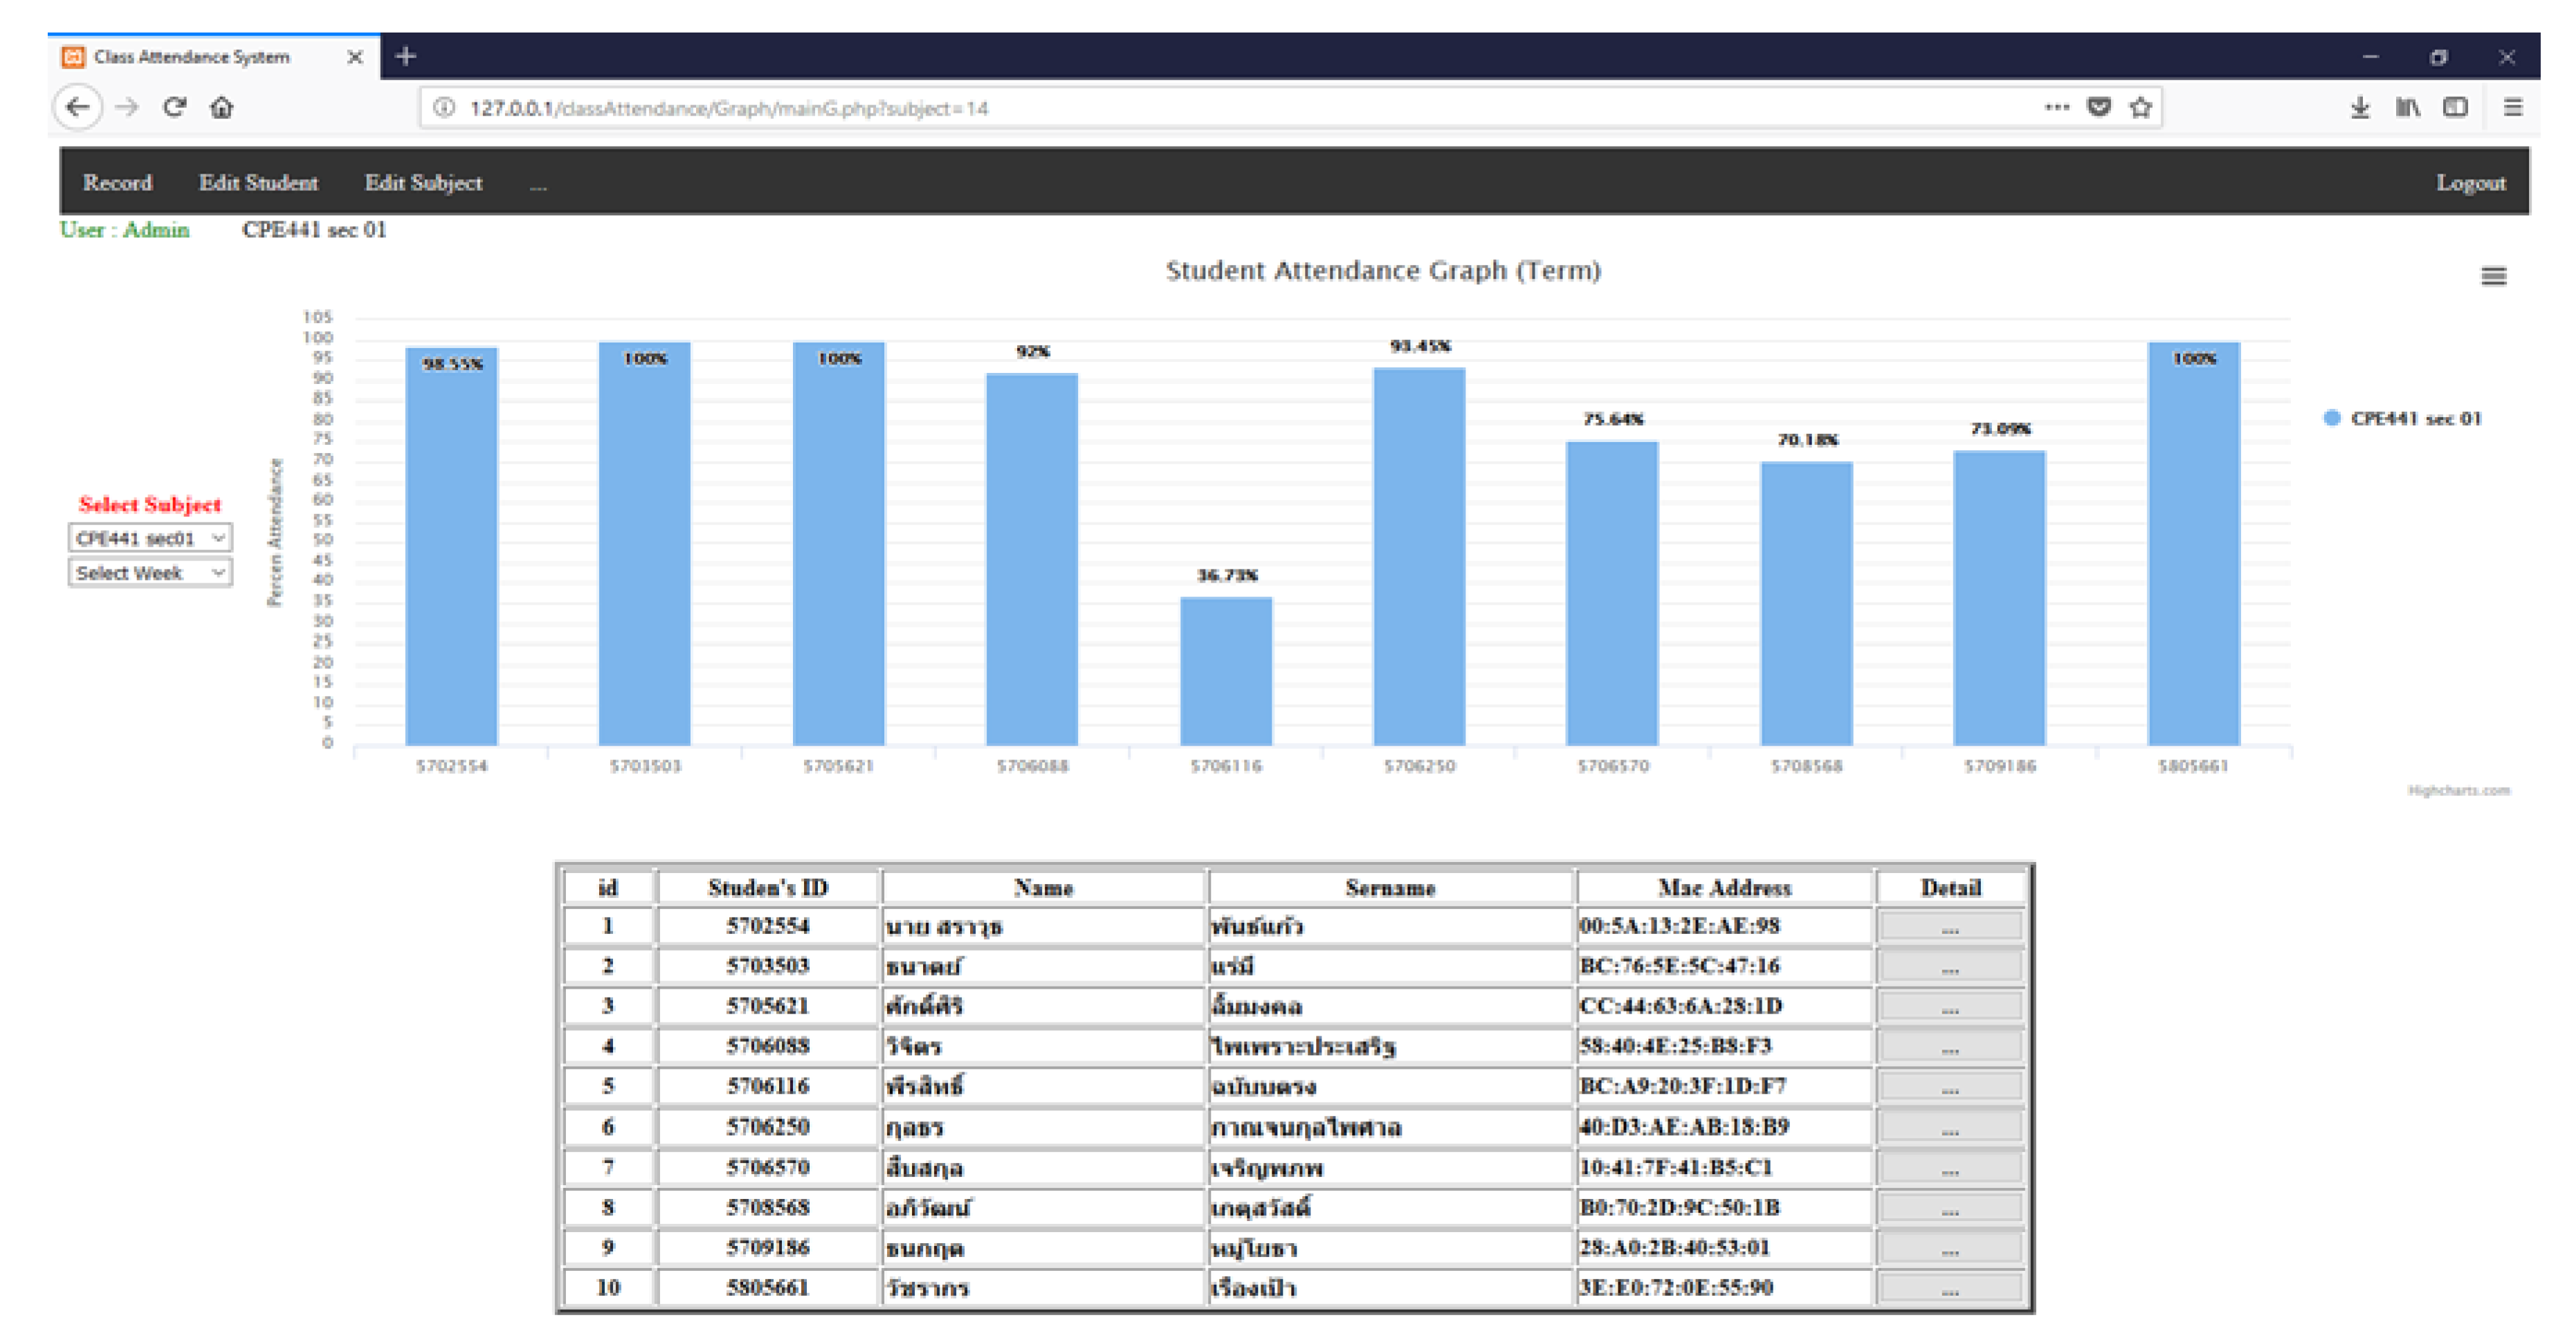Click the Logout link

(x=2470, y=182)
